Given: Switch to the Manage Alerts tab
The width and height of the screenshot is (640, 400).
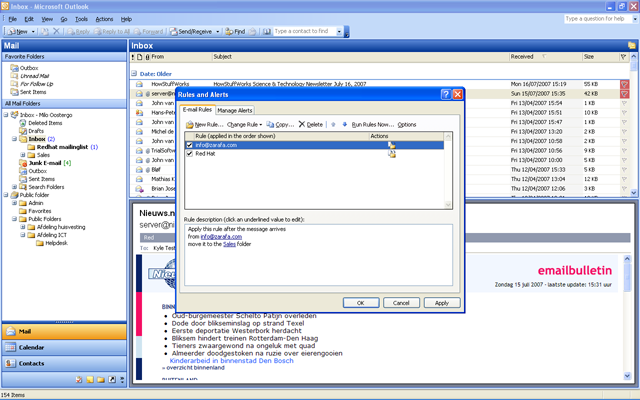Looking at the screenshot, I should coord(235,110).
